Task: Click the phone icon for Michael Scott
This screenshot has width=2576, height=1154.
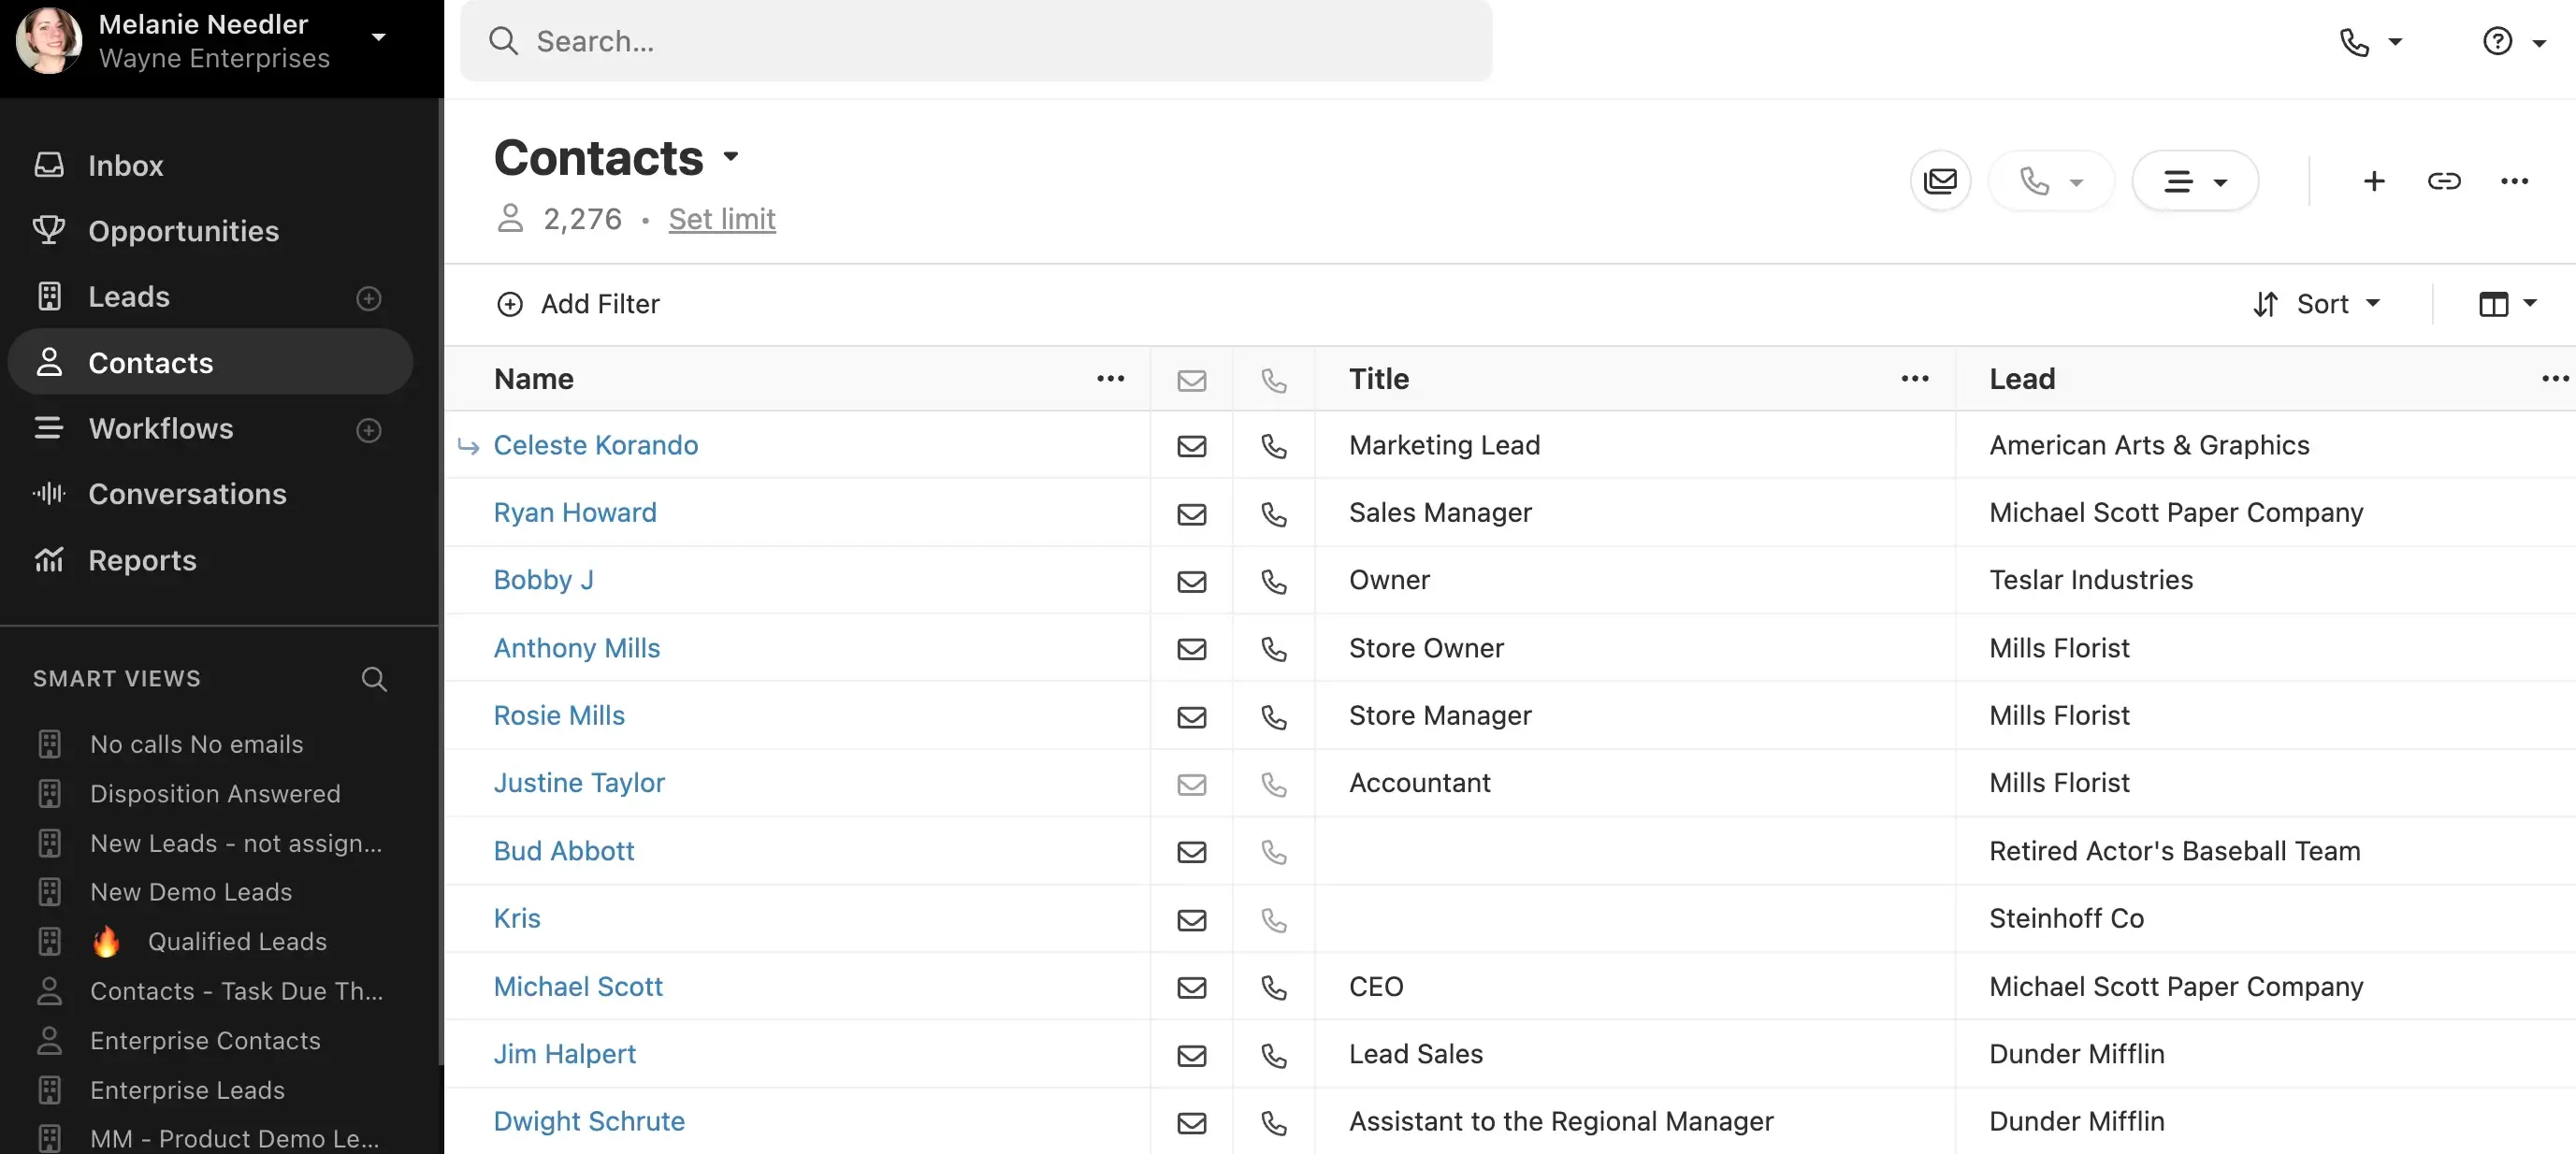Action: coord(1273,987)
